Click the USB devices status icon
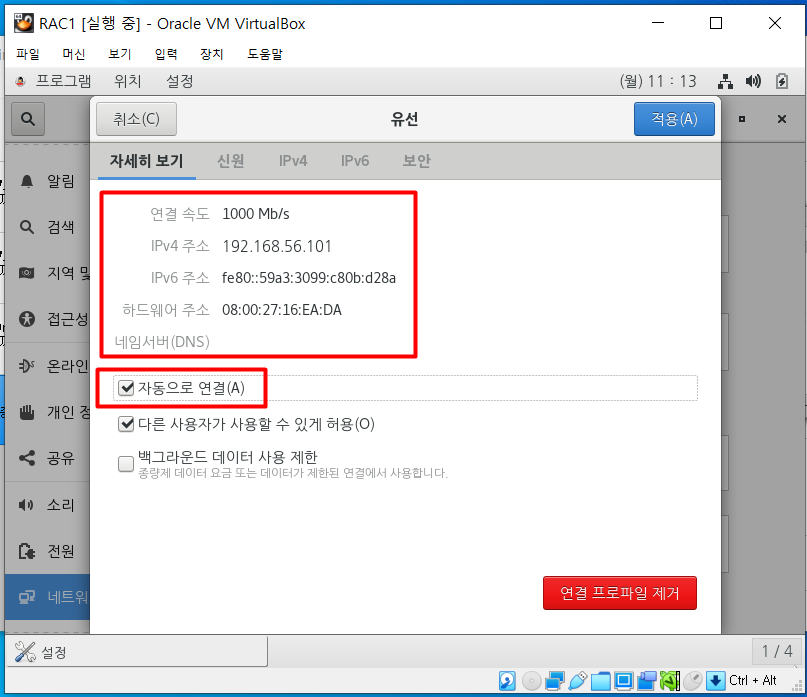807x697 pixels. click(577, 681)
